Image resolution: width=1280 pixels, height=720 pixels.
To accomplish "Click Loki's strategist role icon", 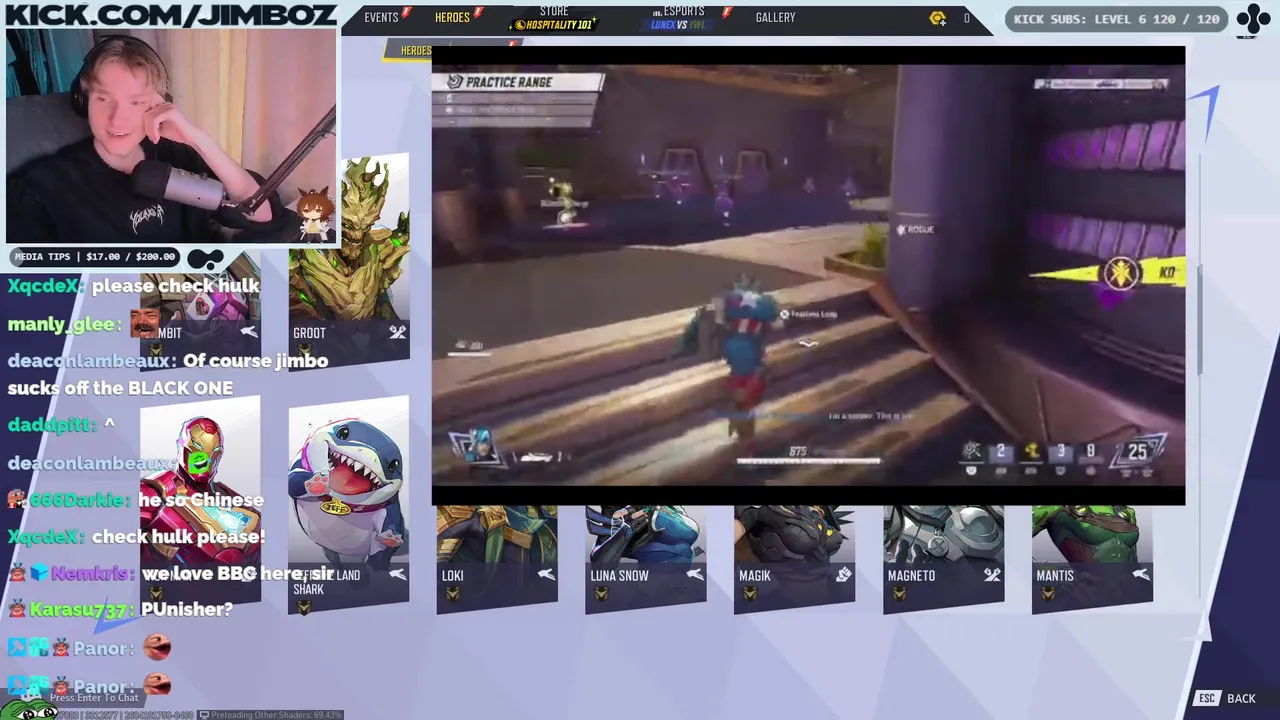I will [546, 575].
